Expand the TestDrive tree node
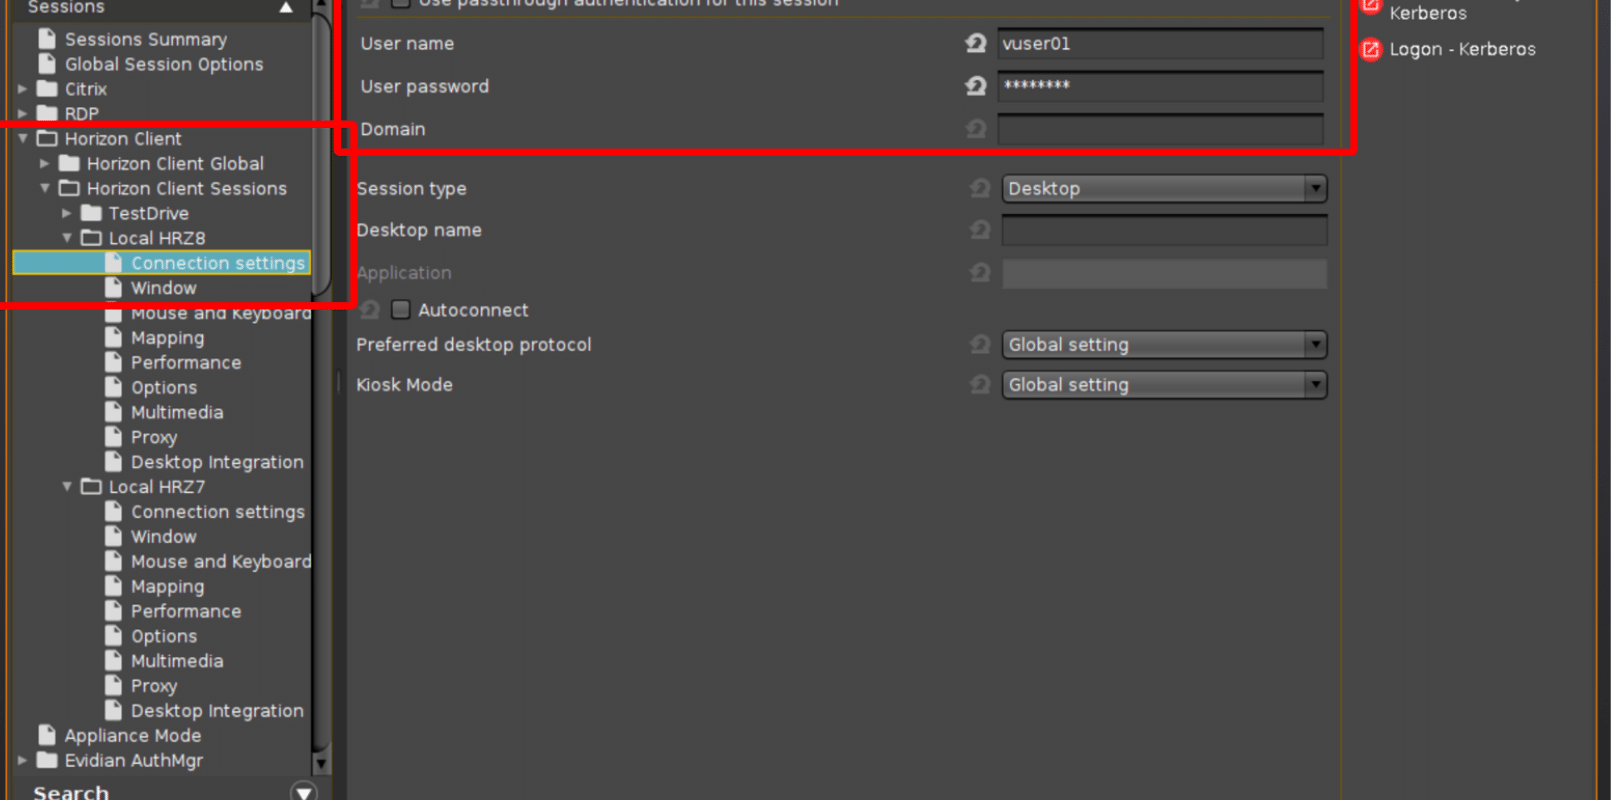Screen dimensions: 1611x800 click(67, 213)
